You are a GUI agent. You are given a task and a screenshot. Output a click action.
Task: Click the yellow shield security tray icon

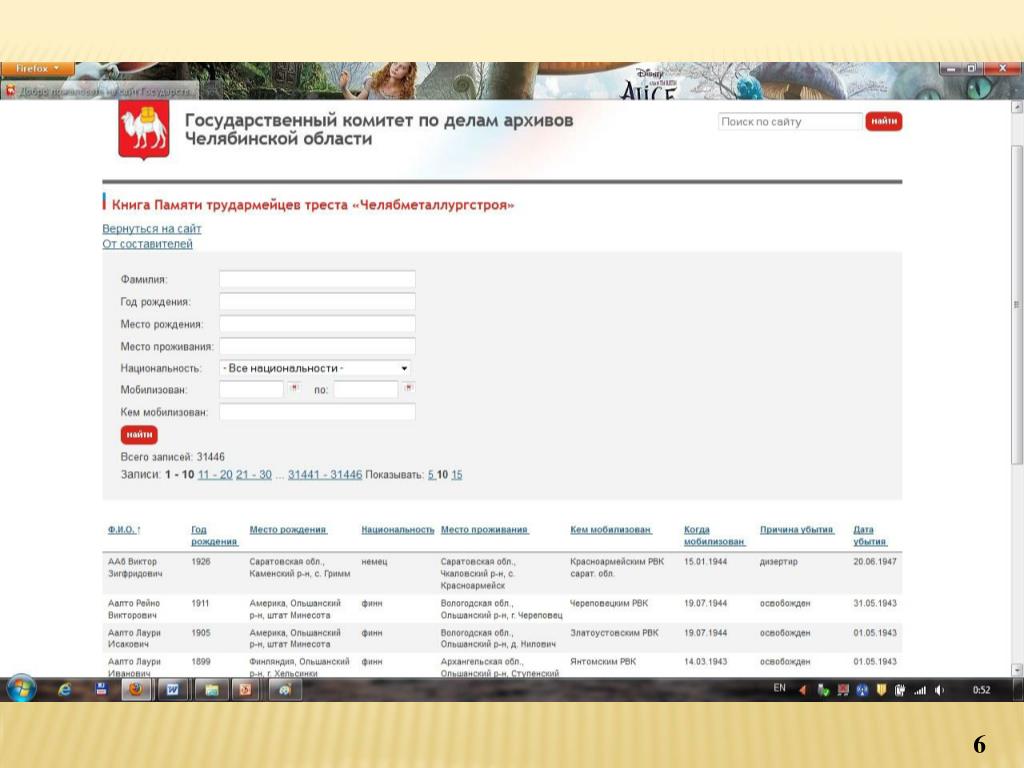881,690
